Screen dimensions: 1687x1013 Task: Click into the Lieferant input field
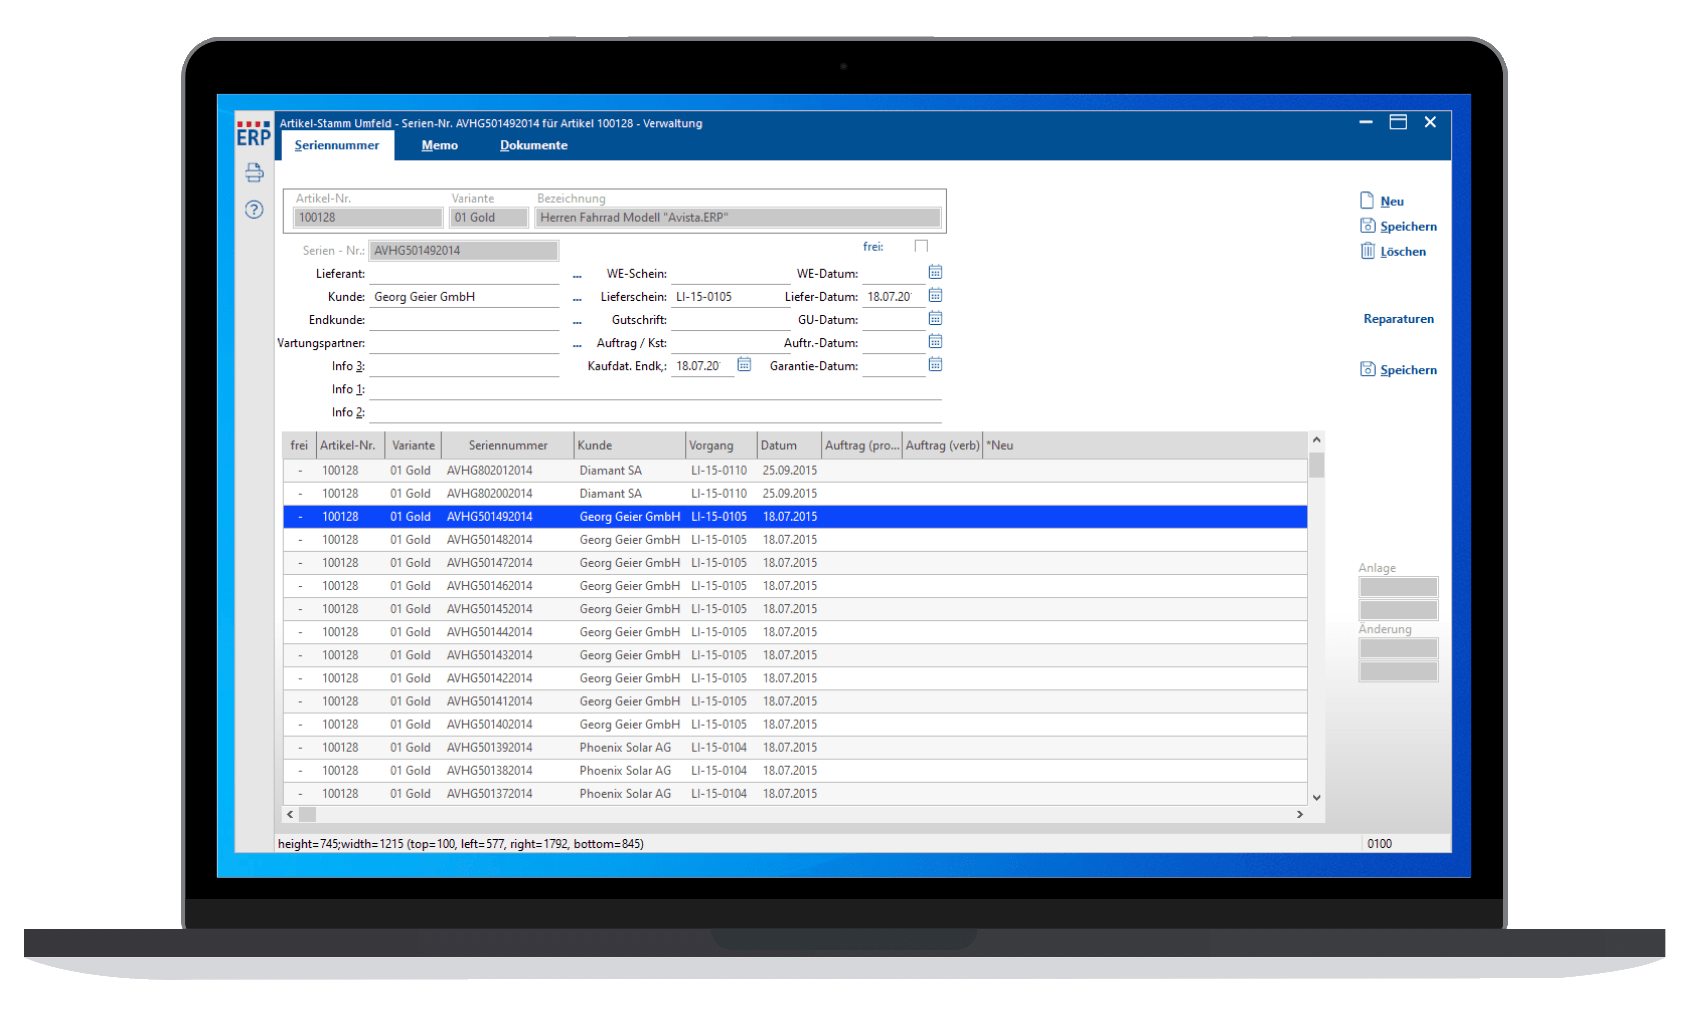tap(464, 273)
